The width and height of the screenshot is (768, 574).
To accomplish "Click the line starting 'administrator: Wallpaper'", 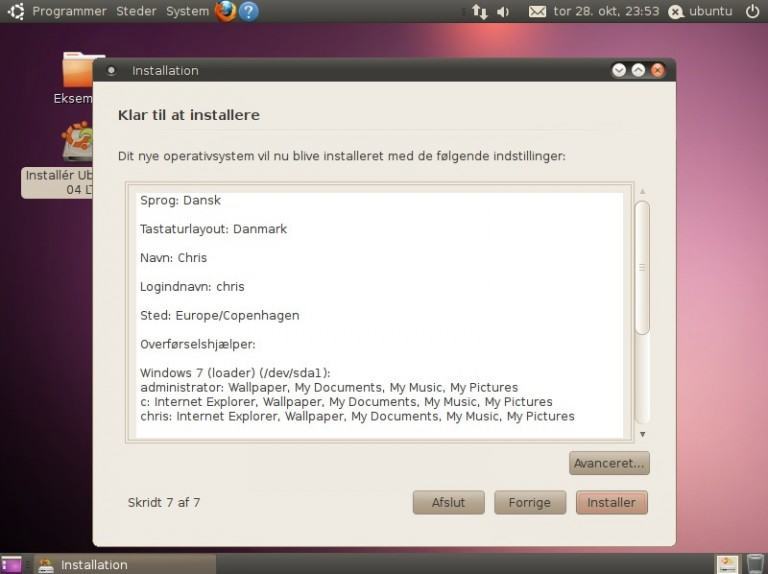I will (x=329, y=387).
